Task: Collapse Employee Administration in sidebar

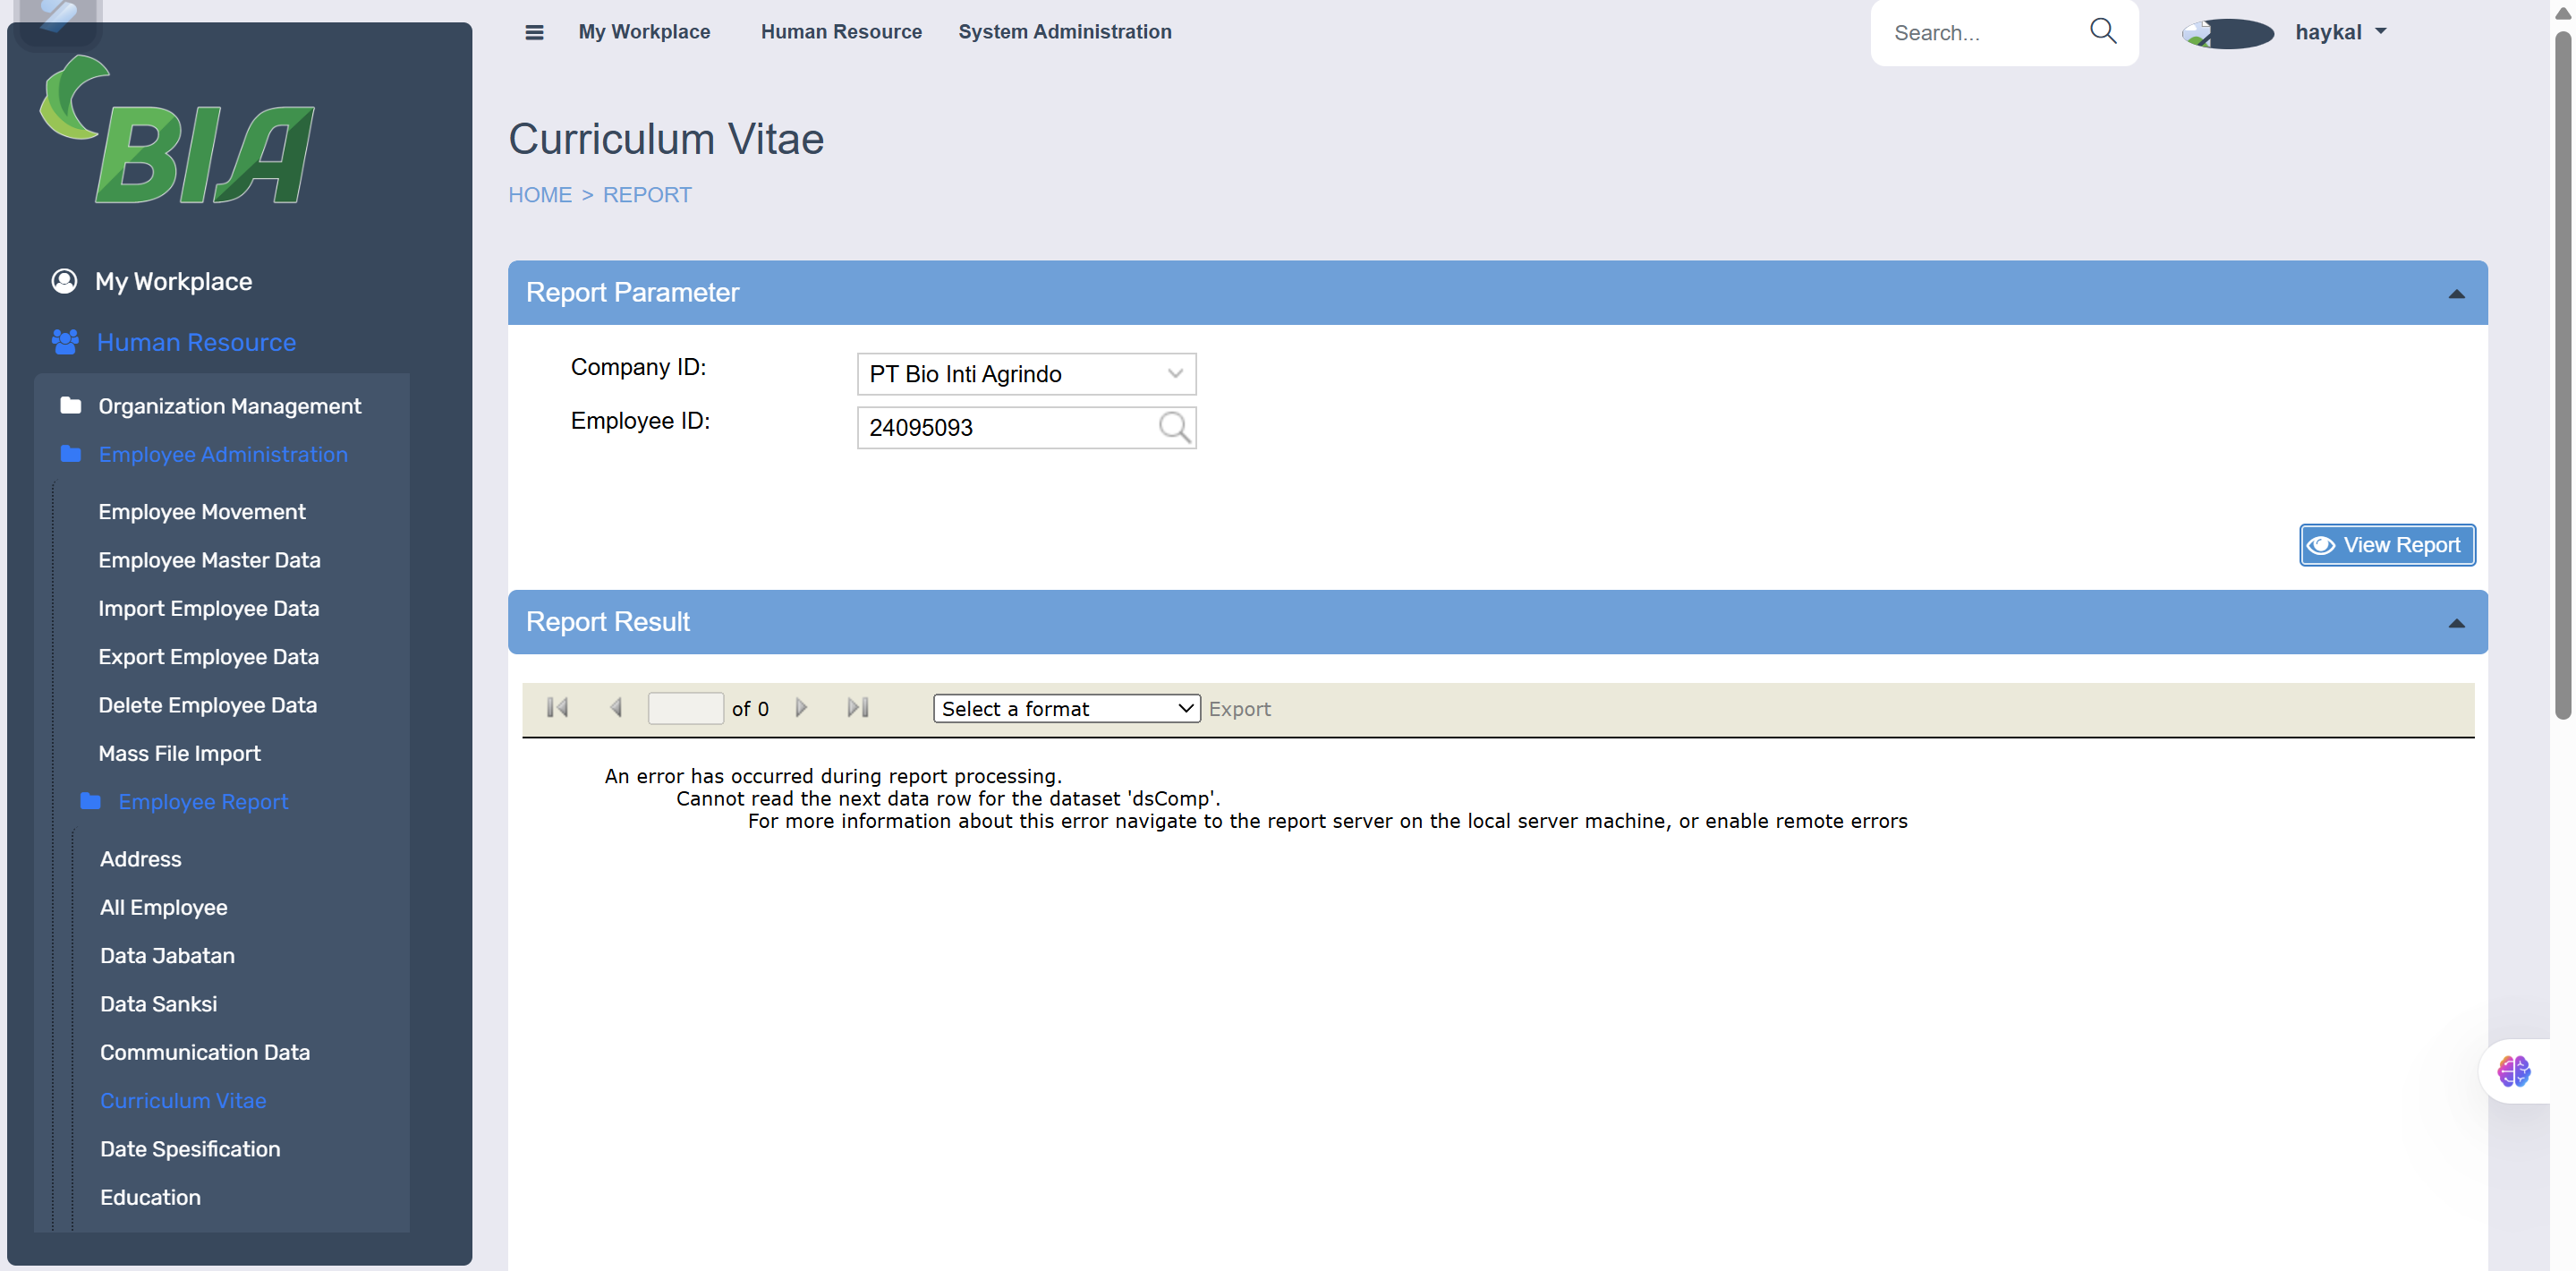Action: point(223,454)
